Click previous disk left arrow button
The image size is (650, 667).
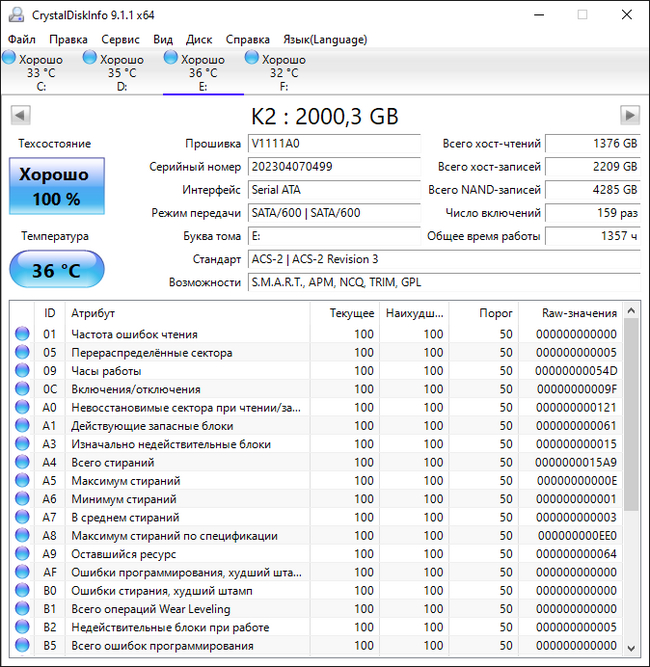coord(19,115)
